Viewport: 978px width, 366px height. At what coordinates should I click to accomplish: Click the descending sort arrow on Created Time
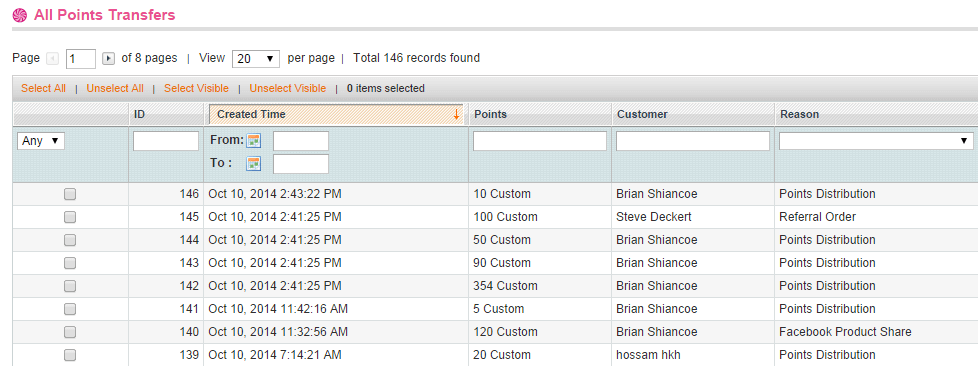(456, 114)
